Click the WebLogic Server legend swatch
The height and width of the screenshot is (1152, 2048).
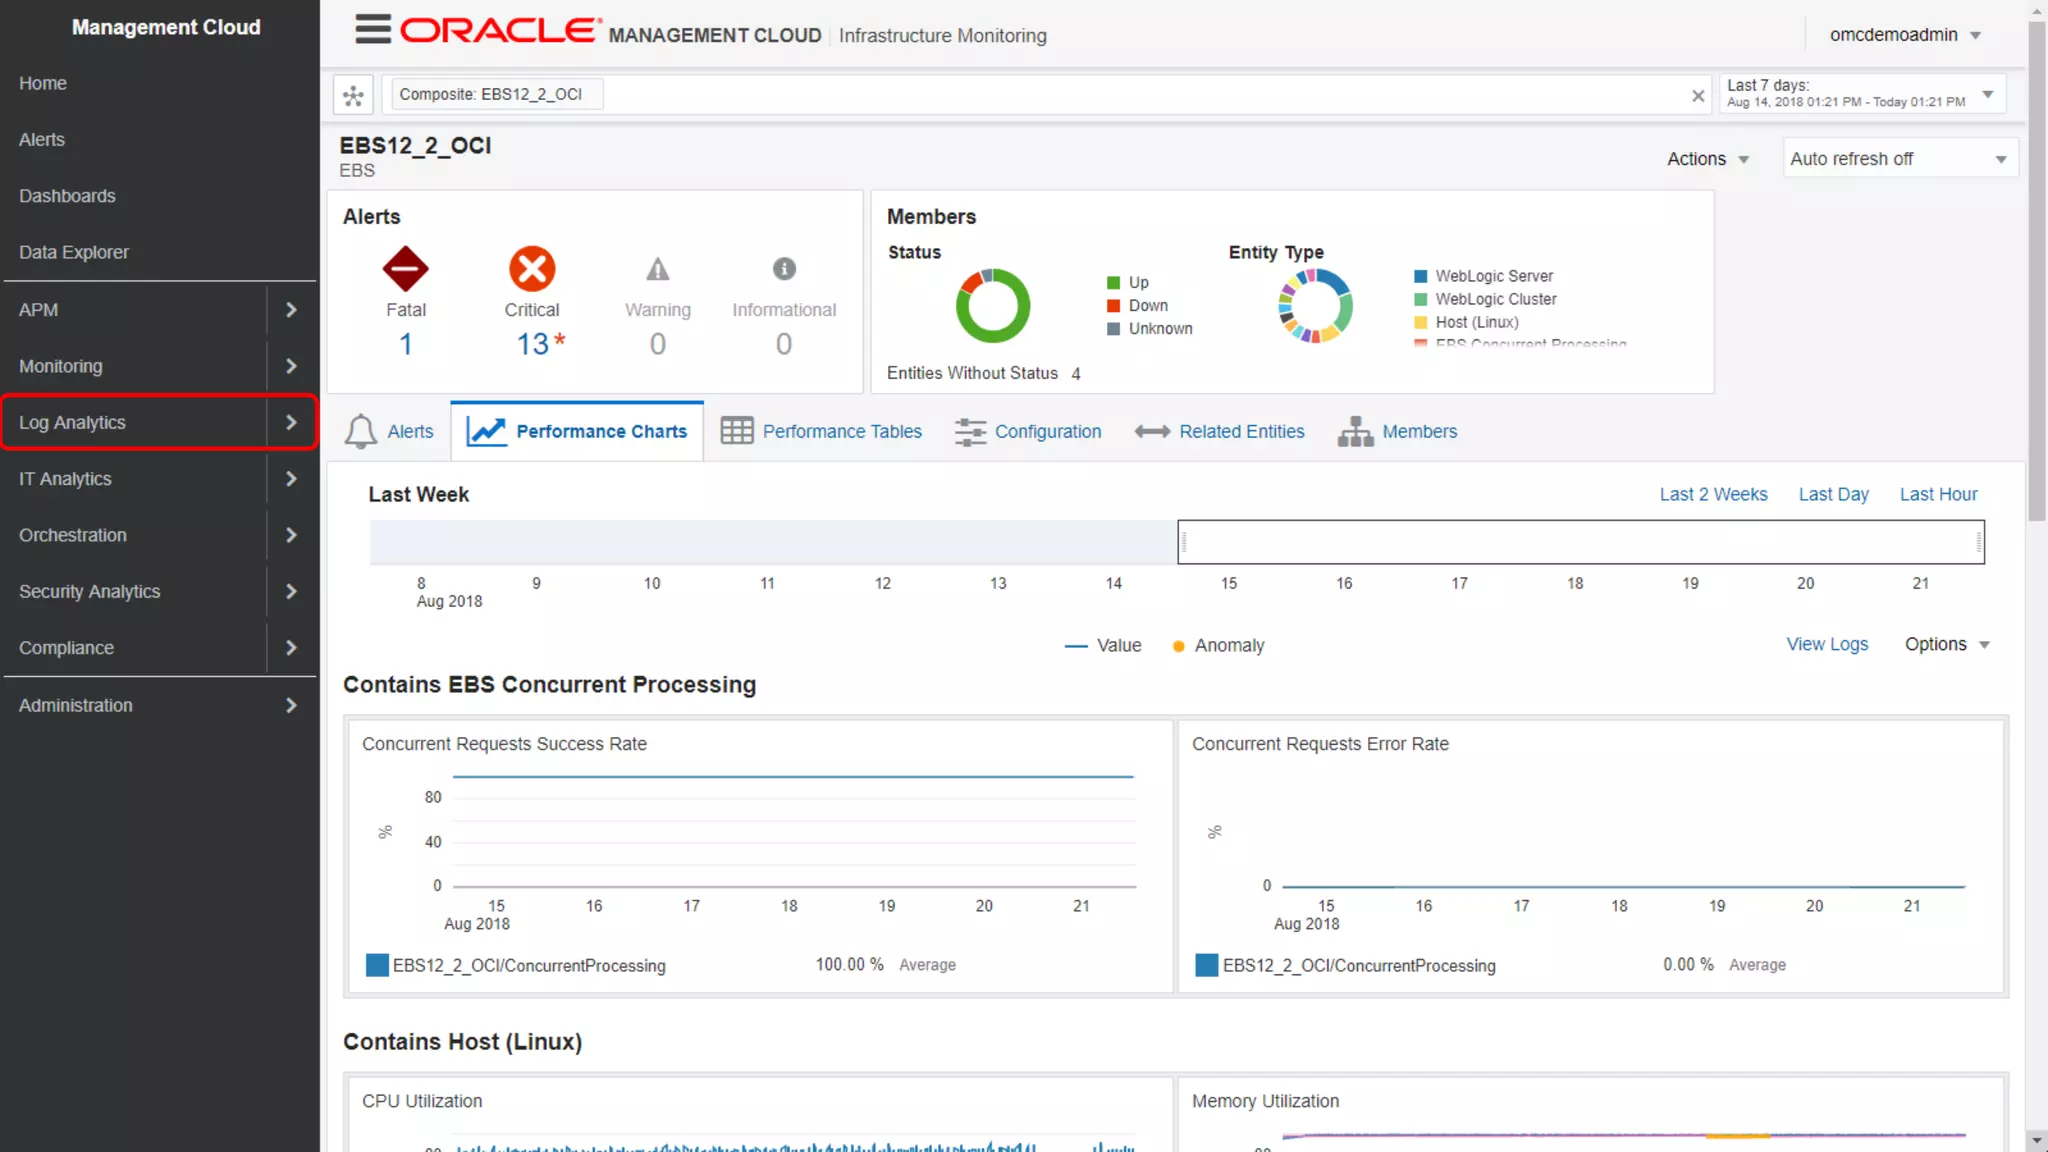(x=1420, y=276)
